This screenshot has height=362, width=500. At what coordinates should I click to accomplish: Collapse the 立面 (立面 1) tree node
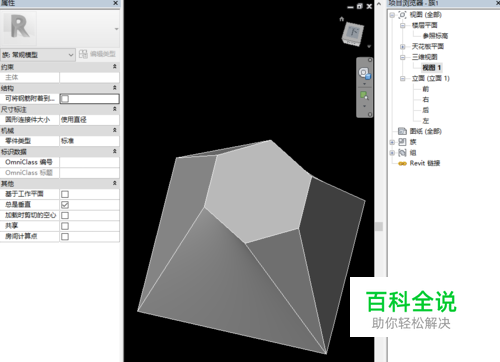[403, 79]
